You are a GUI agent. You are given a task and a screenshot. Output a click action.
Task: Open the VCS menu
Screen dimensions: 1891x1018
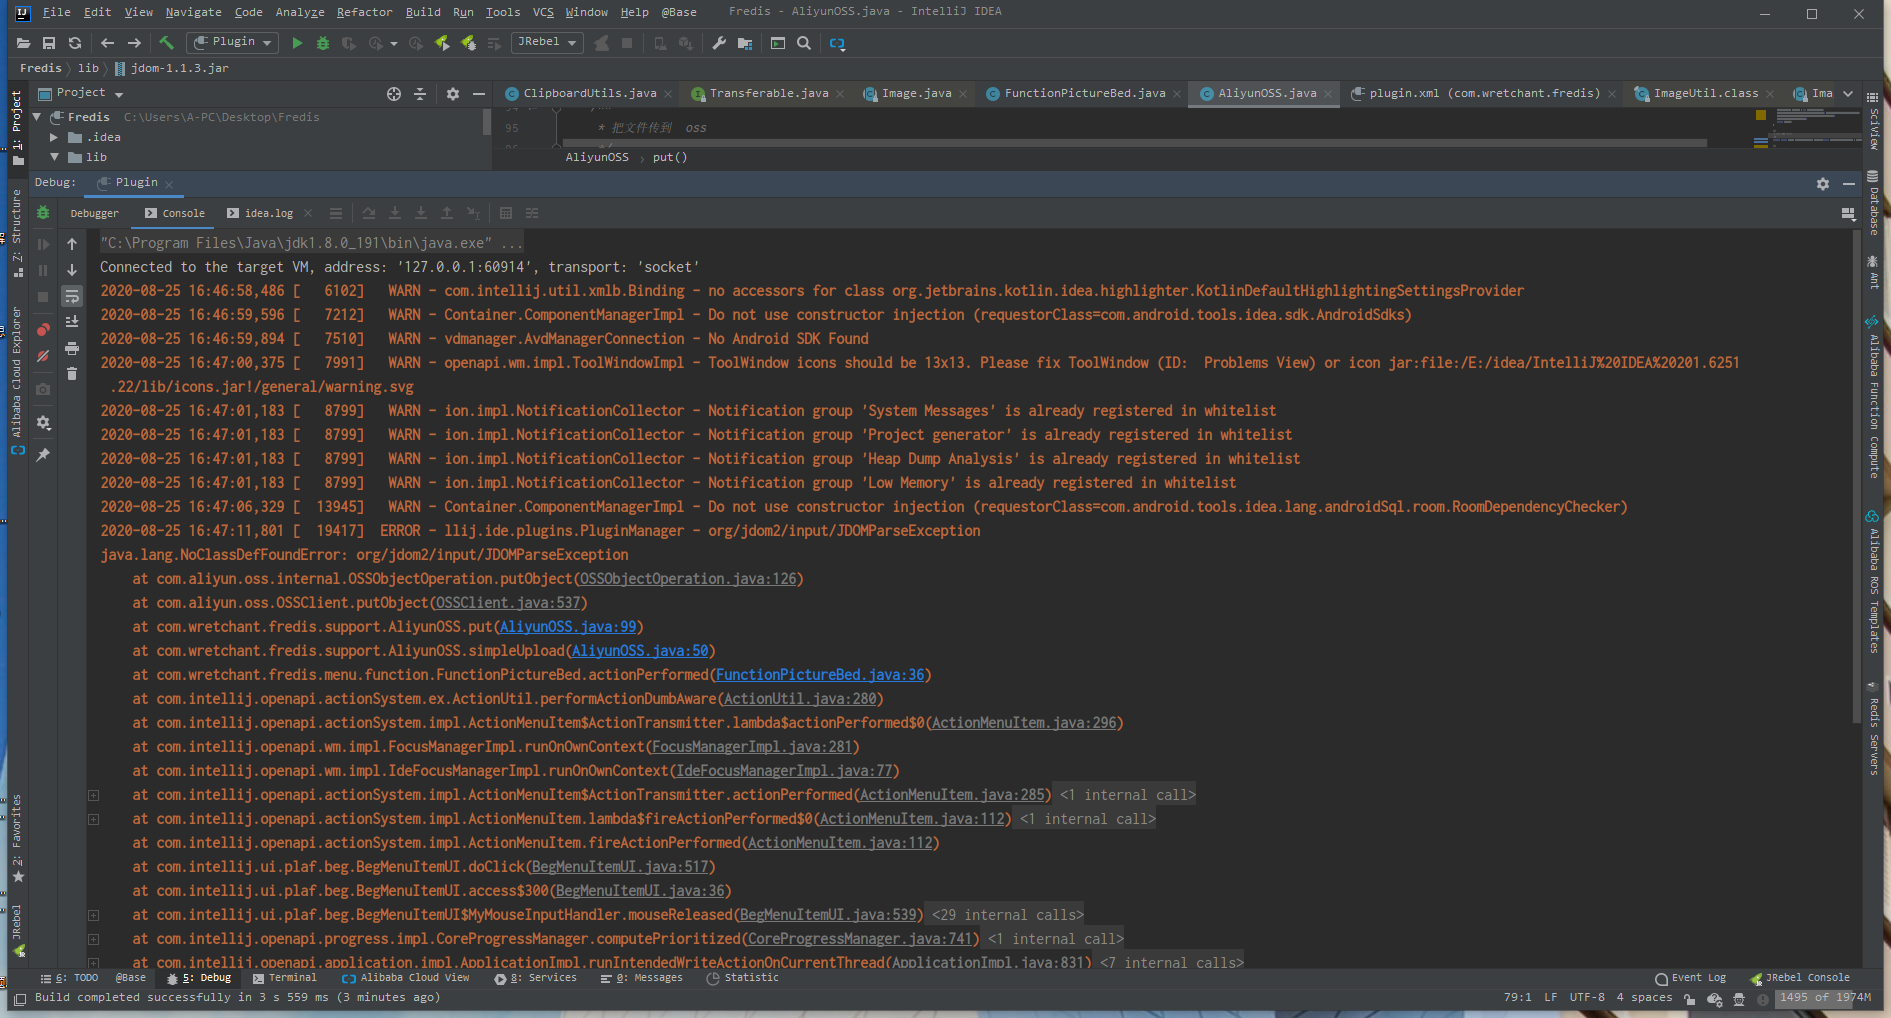[543, 12]
